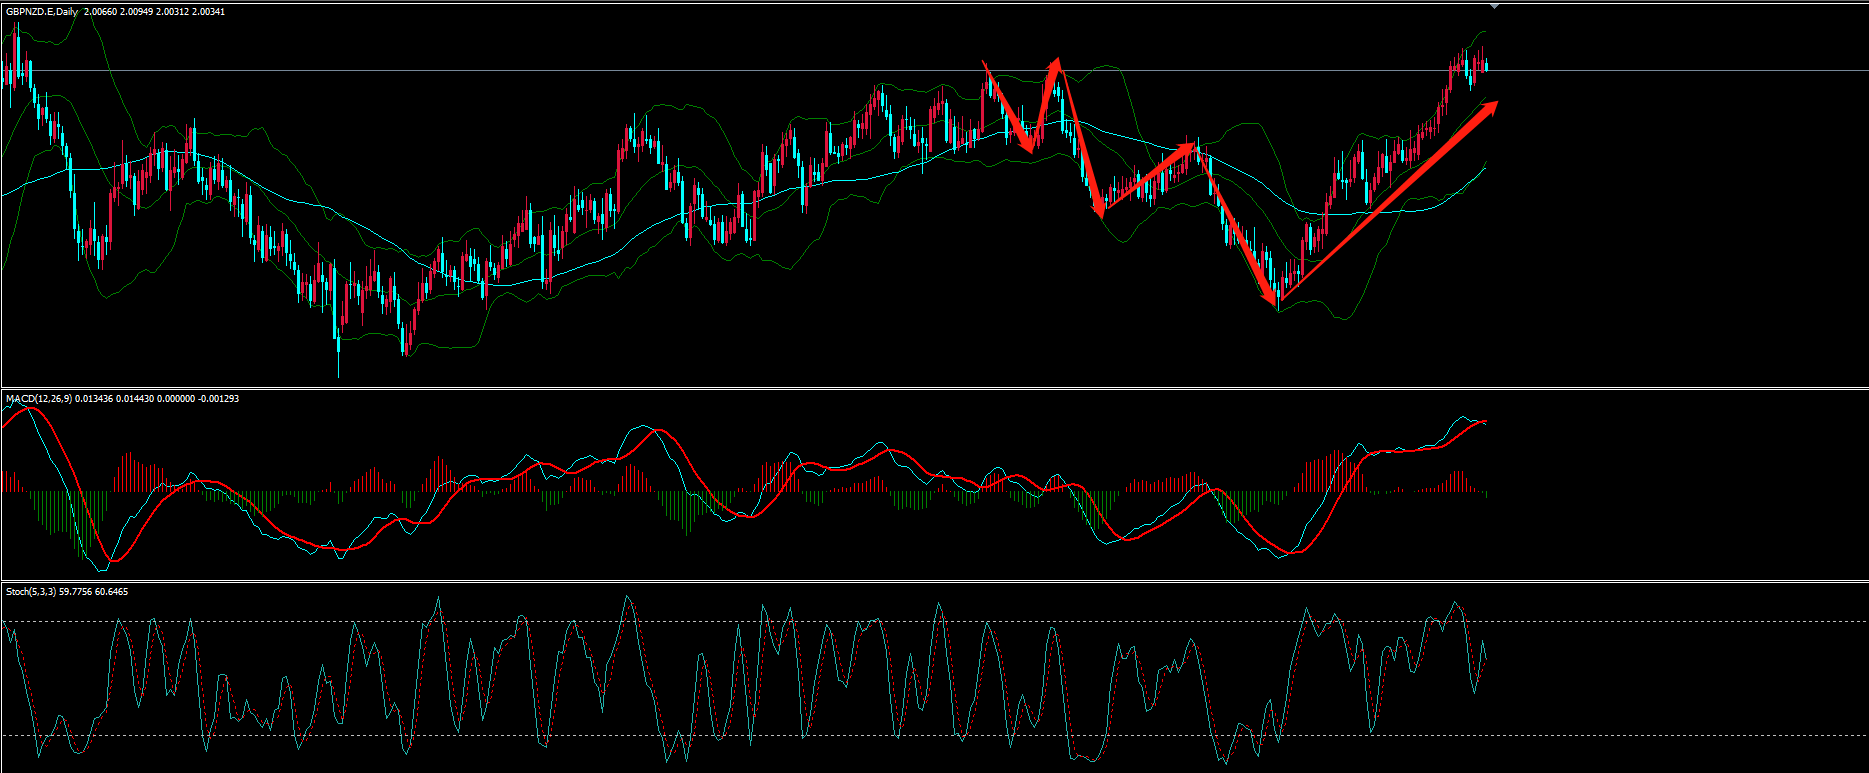The width and height of the screenshot is (1869, 773).
Task: Click the lower dashed Stochastic level line
Action: (1650, 736)
